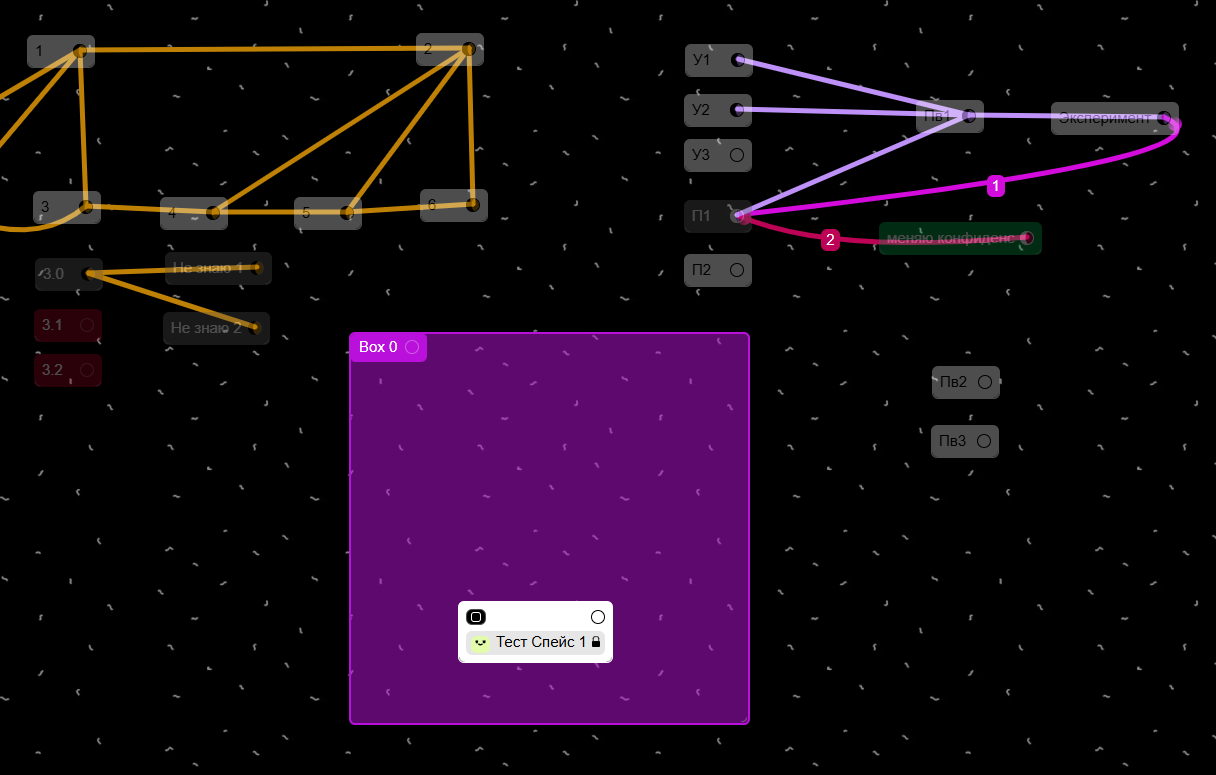This screenshot has width=1216, height=775.
Task: Click the connector dot on card У1
Action: point(738,60)
